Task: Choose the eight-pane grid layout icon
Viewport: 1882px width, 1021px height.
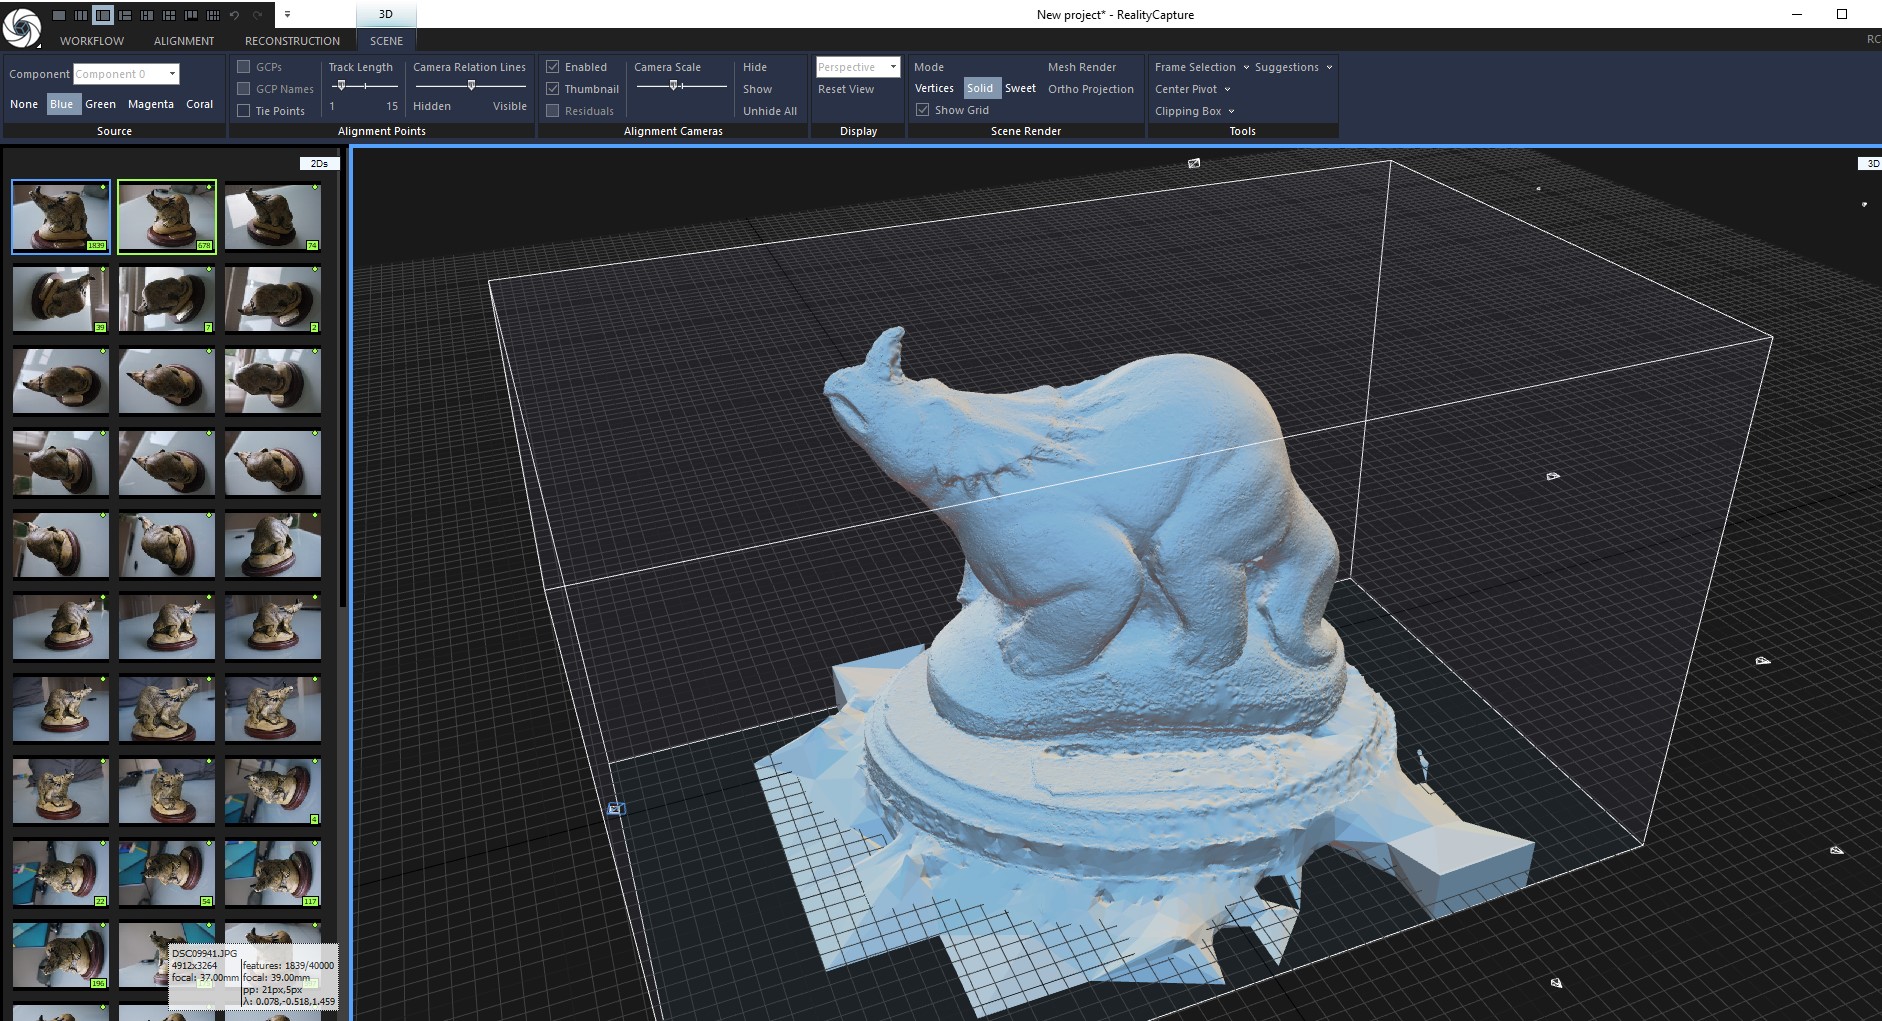Action: pyautogui.click(x=213, y=15)
